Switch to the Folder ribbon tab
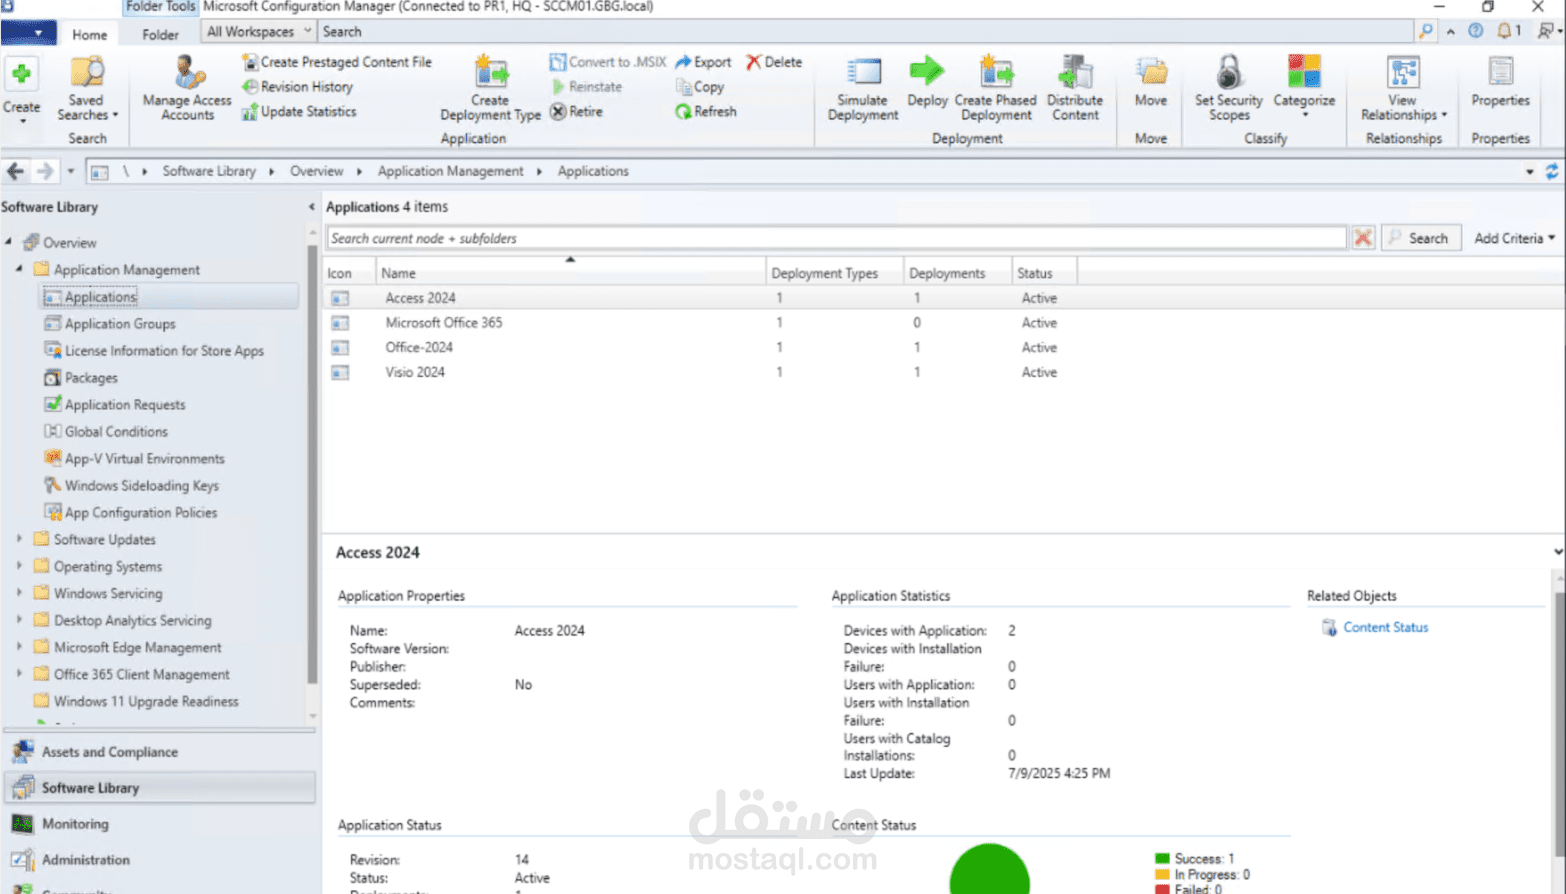Image resolution: width=1566 pixels, height=894 pixels. [x=160, y=34]
